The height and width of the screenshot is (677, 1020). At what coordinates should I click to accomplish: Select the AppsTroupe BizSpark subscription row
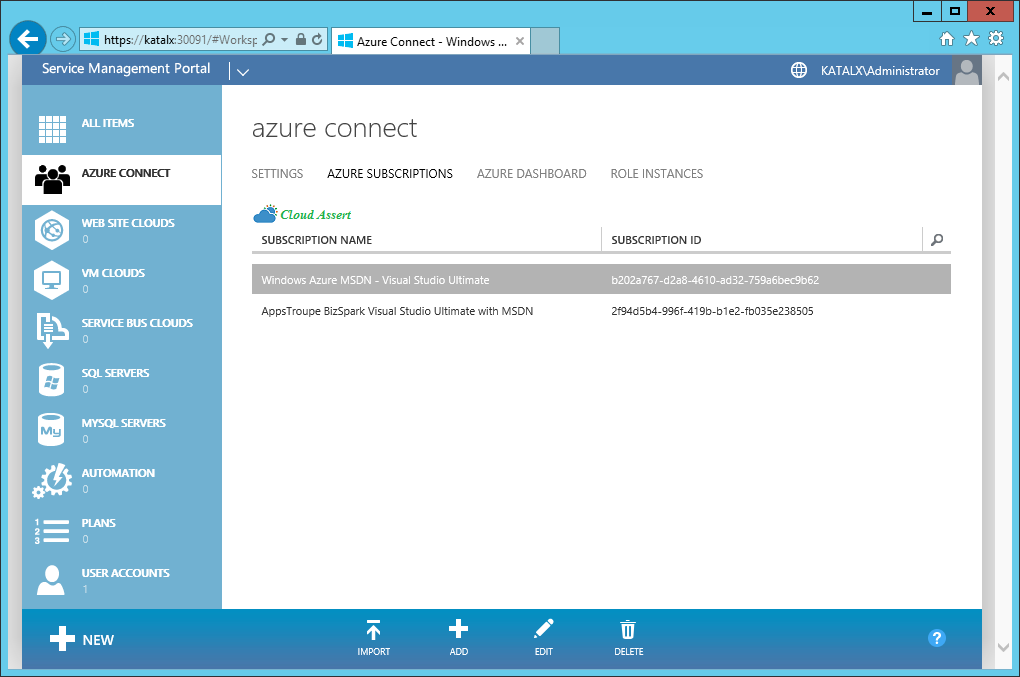coord(601,311)
